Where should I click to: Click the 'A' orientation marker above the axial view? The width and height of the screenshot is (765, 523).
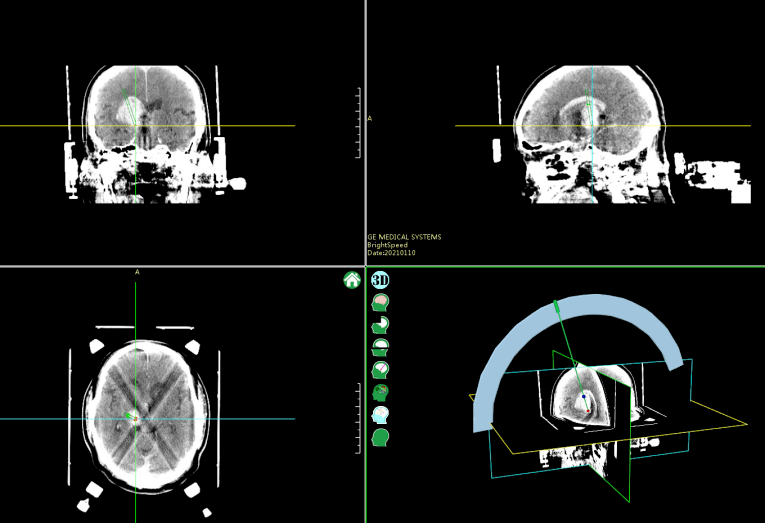coord(137,272)
